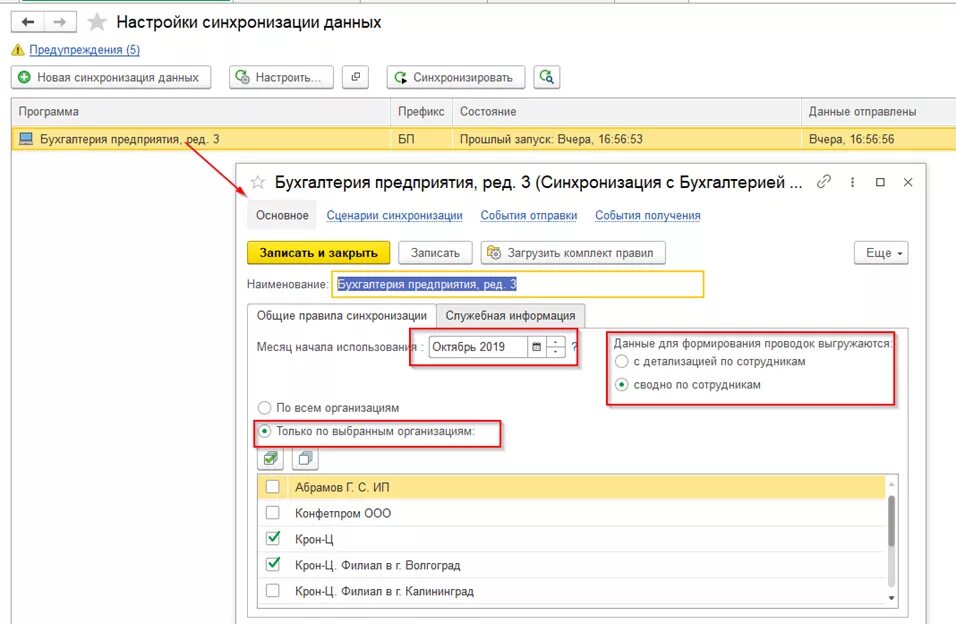Screen dimensions: 956x624
Task: Increase the month with the up arrow
Action: pos(555,342)
